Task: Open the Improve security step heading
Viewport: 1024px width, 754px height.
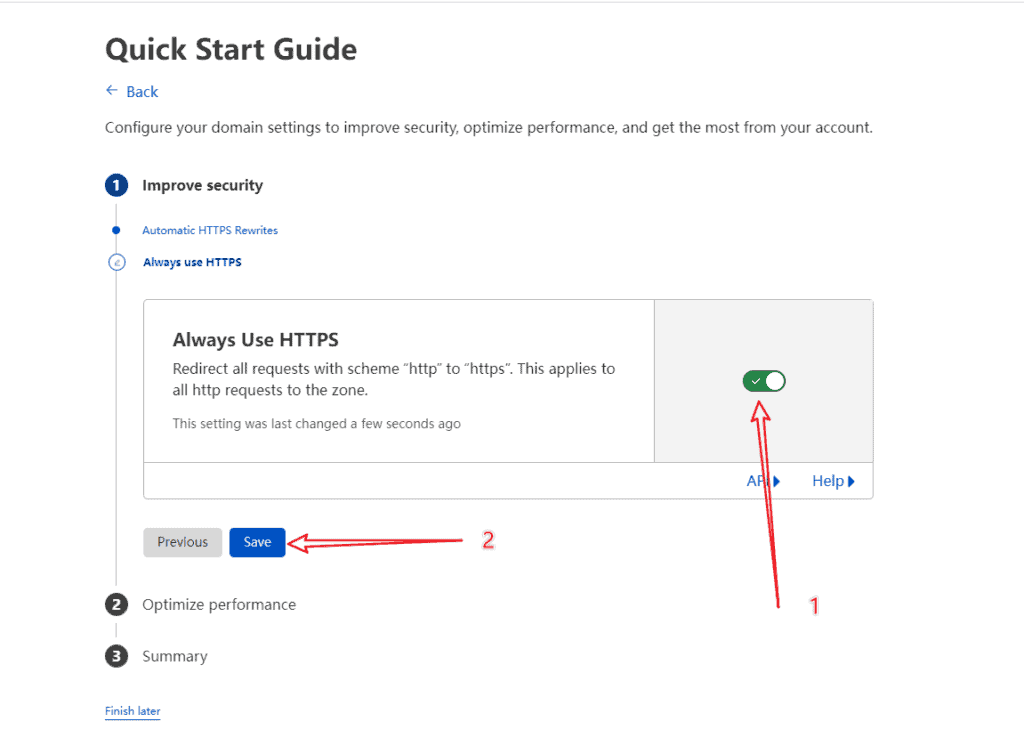Action: pos(202,185)
